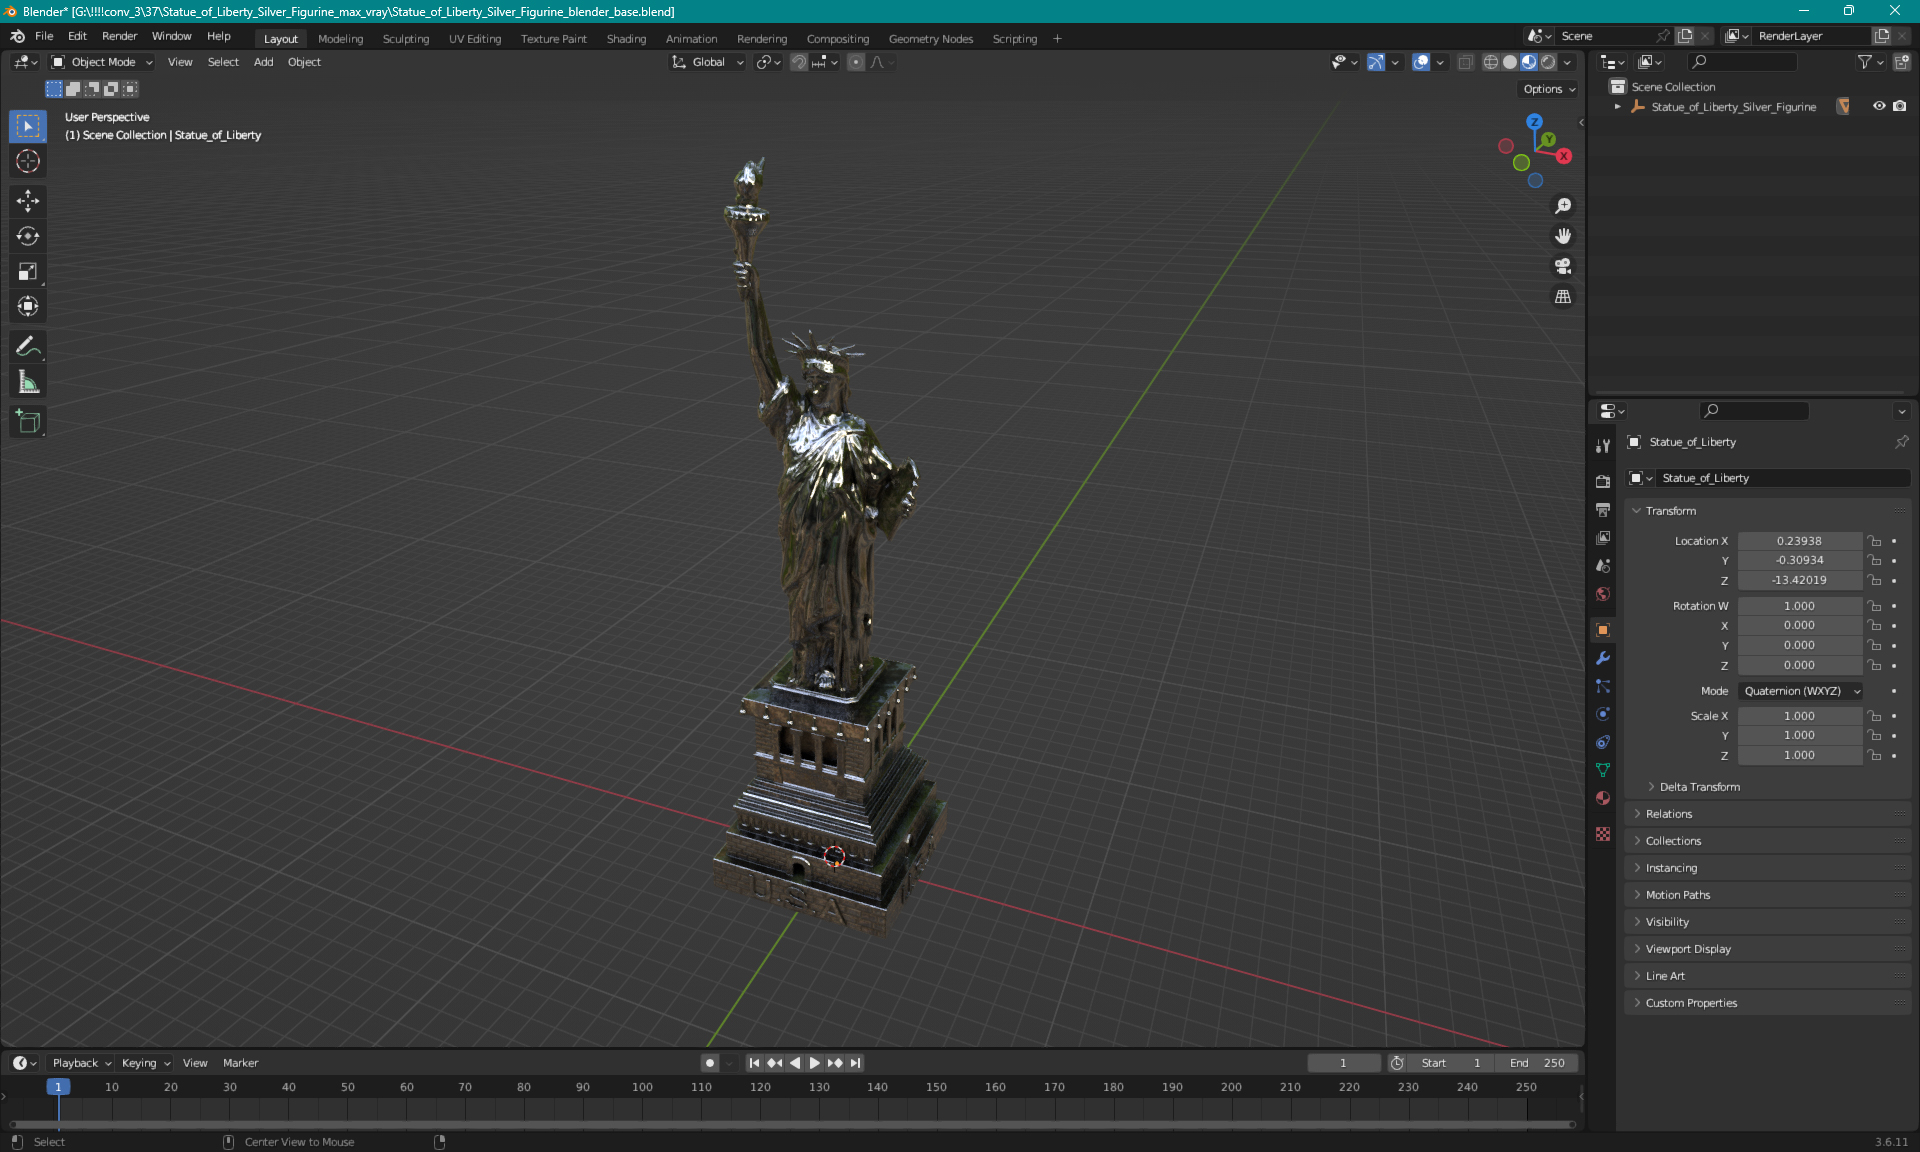This screenshot has width=1920, height=1152.
Task: Open the Playback dropdown in timeline
Action: (x=82, y=1063)
